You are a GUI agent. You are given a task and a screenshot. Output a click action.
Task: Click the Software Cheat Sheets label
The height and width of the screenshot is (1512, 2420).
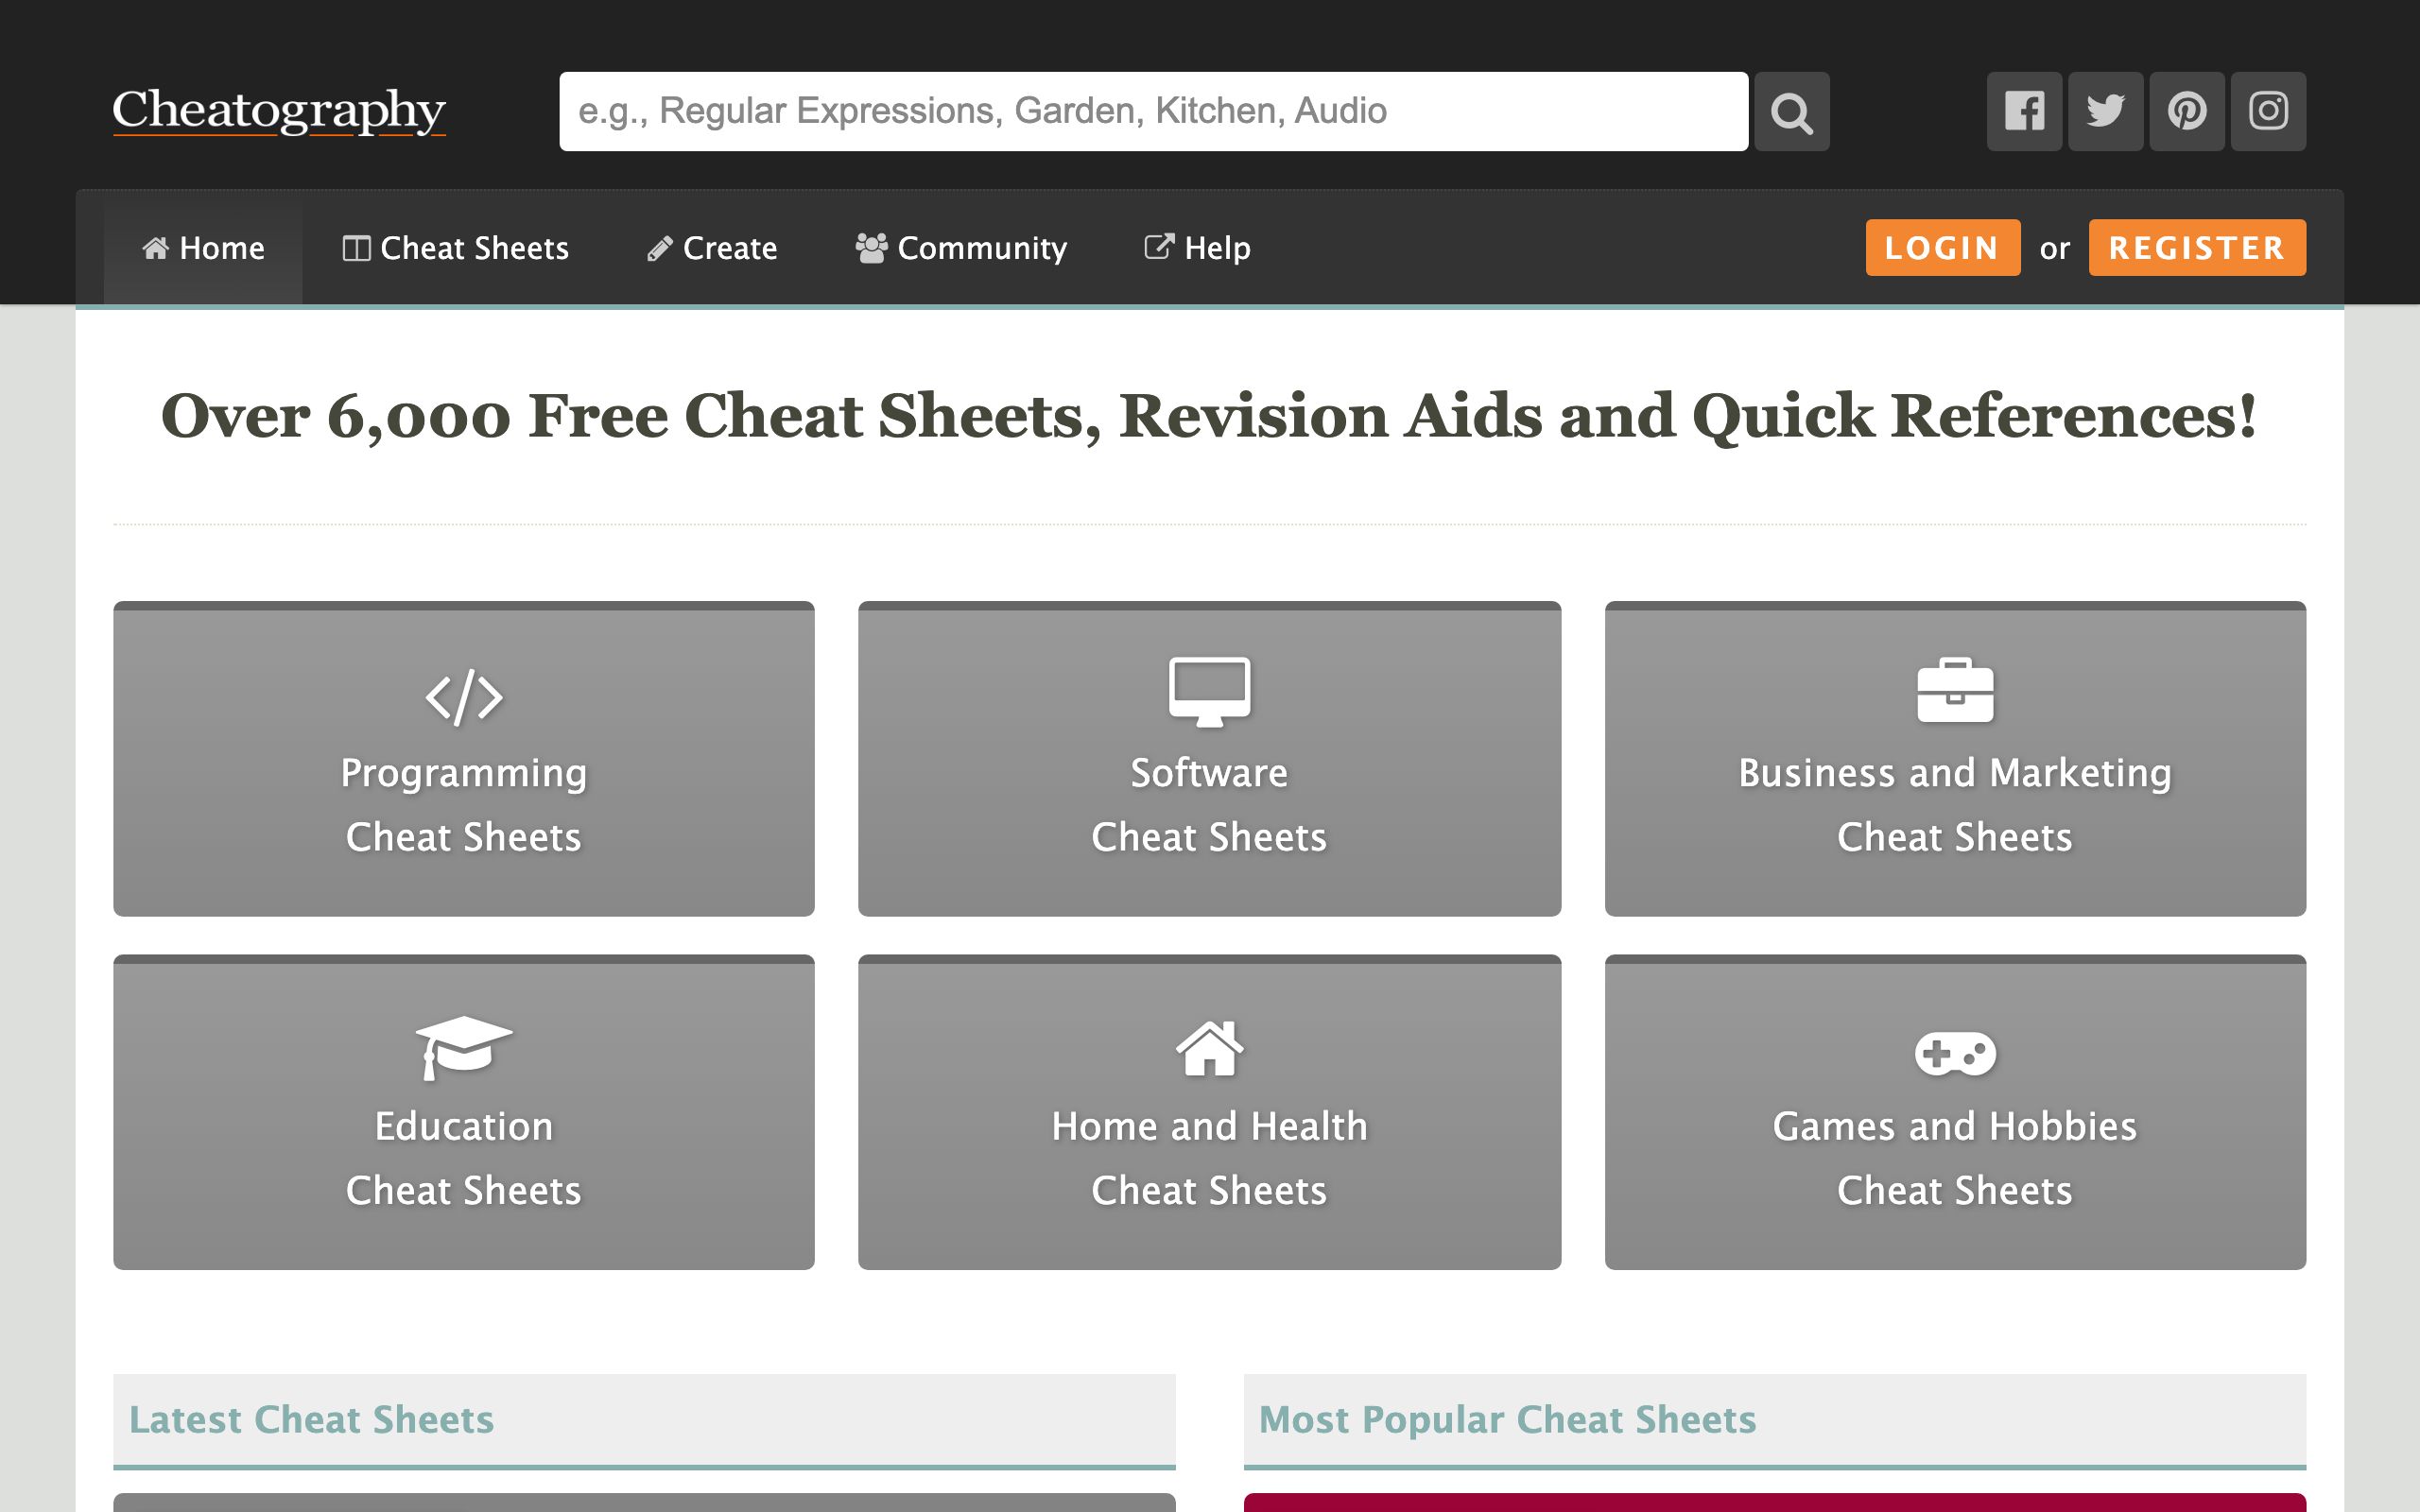[1209, 805]
